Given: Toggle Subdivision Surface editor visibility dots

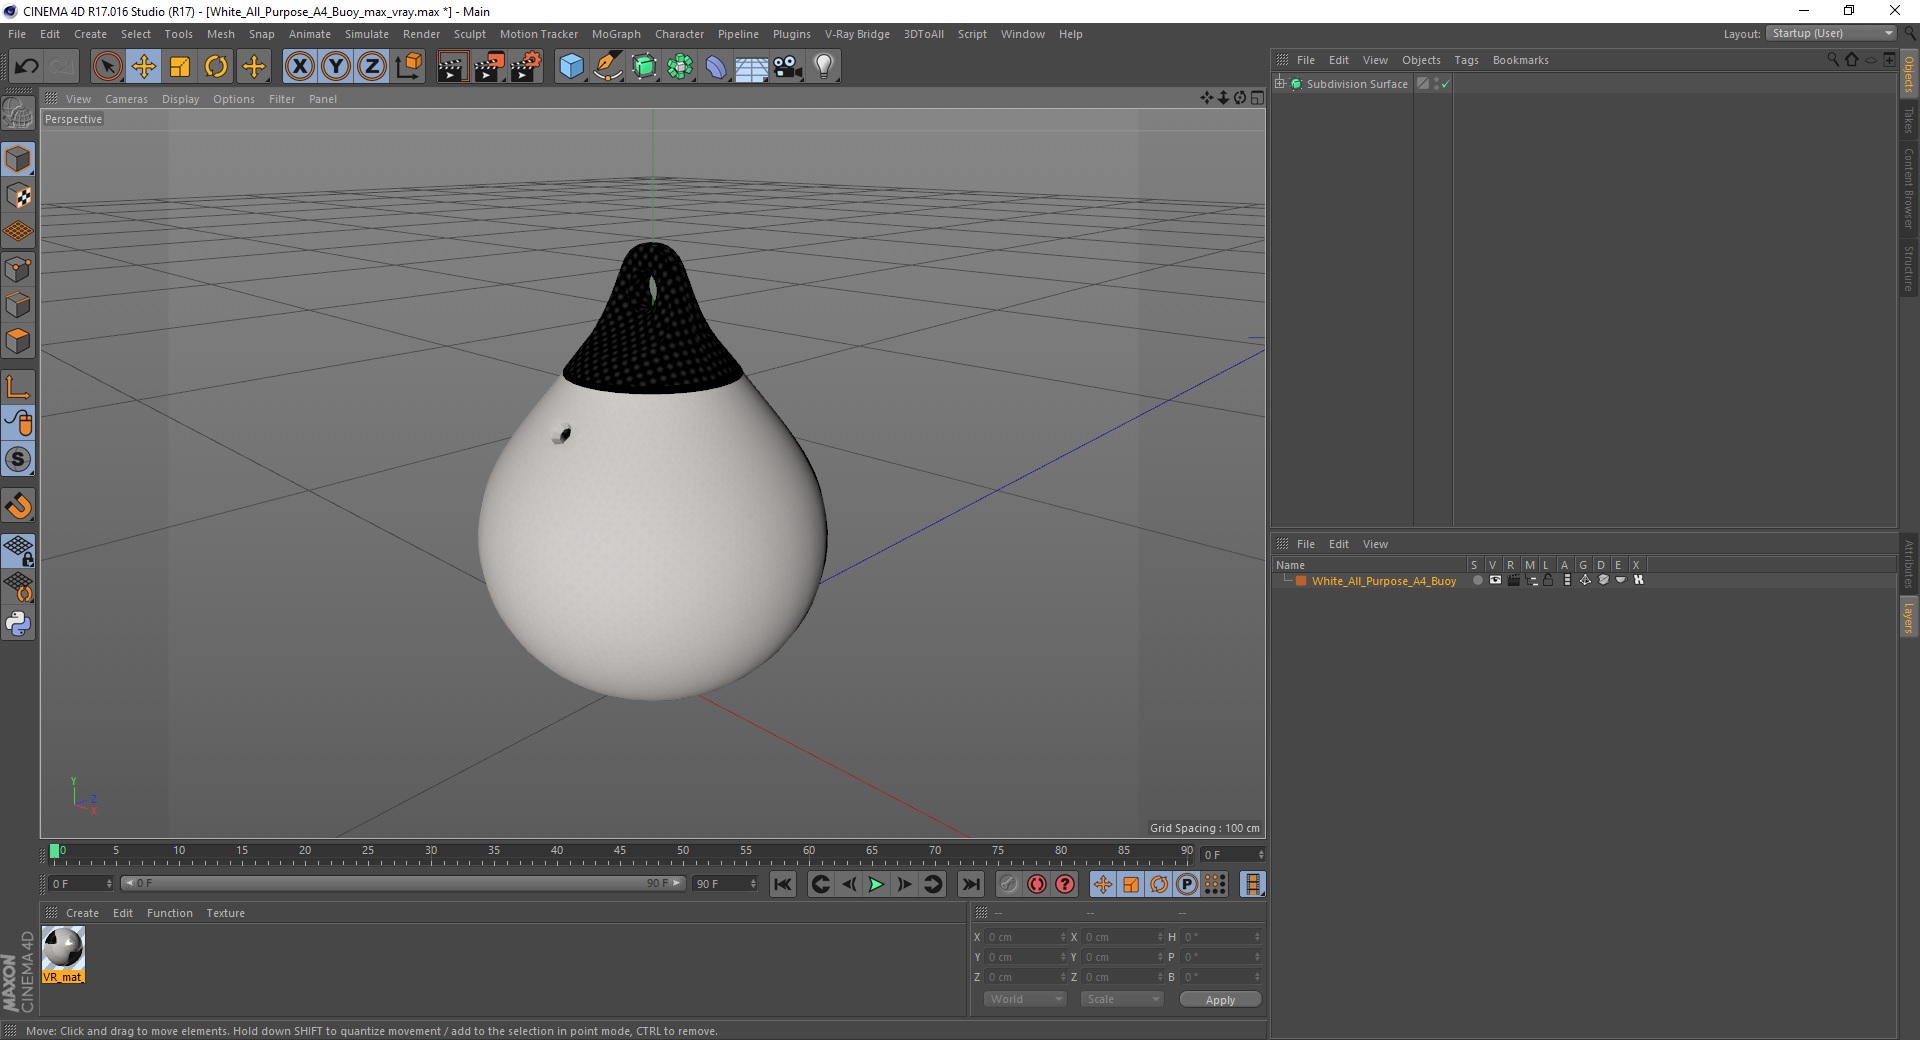Looking at the screenshot, I should [x=1436, y=84].
